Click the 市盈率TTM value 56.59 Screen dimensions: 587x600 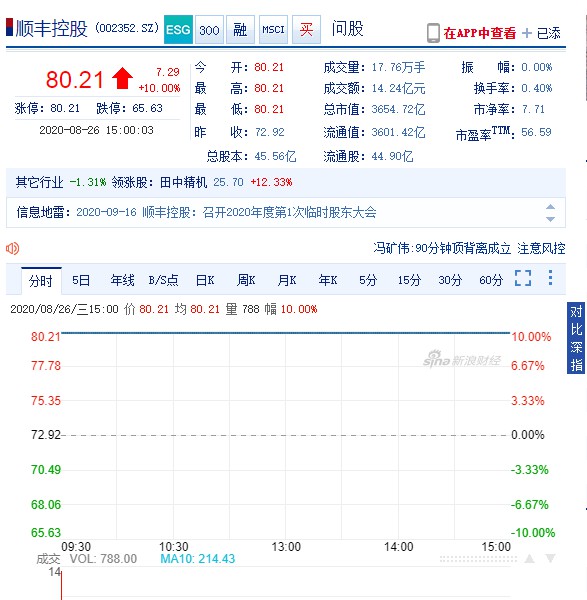tap(536, 132)
